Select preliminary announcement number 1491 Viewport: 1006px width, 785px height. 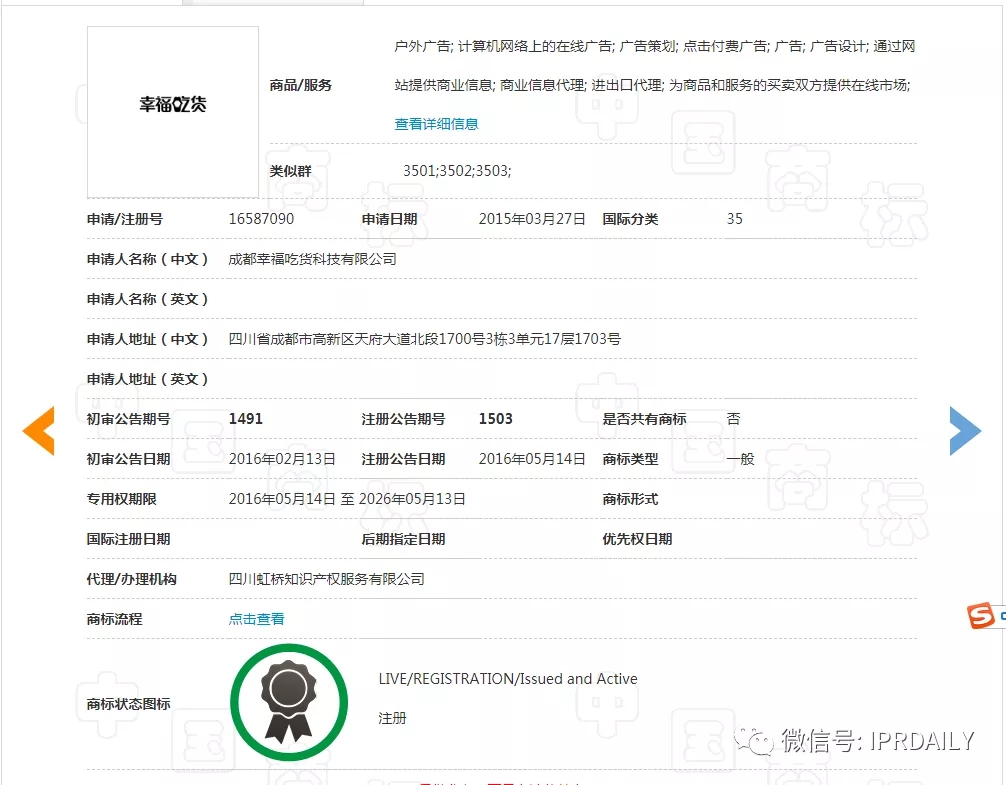(246, 419)
